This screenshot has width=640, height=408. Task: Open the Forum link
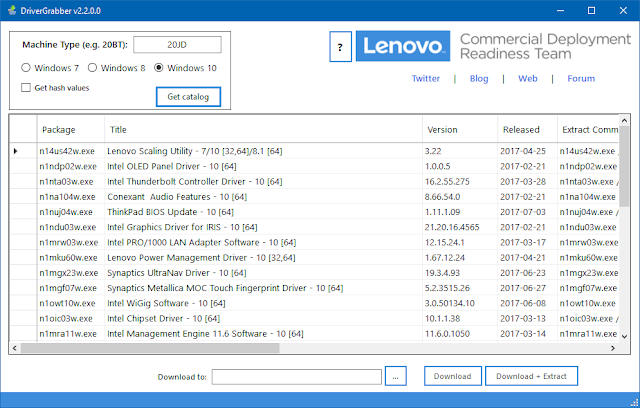point(581,78)
